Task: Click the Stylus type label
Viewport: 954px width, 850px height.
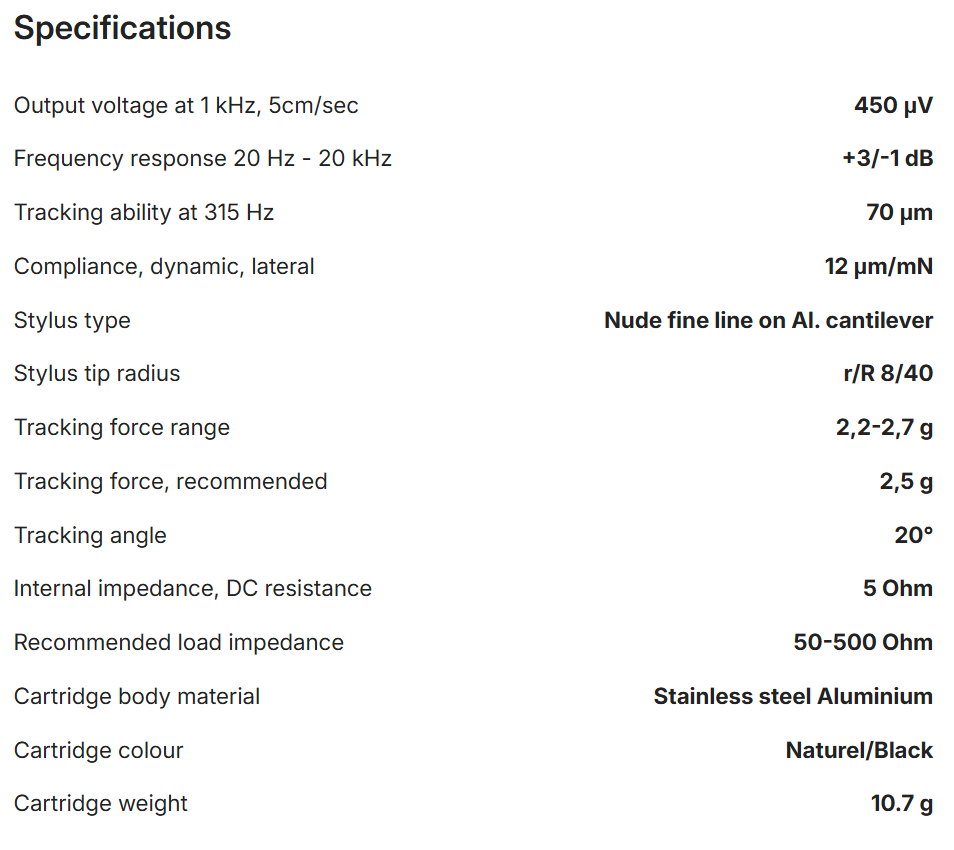Action: pos(72,321)
